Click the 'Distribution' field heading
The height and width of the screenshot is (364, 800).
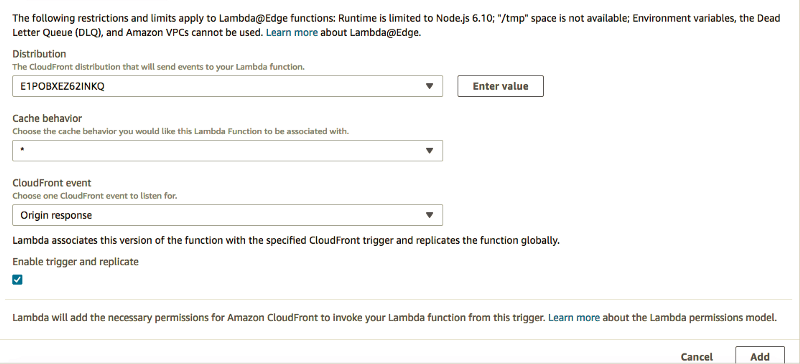(x=39, y=54)
